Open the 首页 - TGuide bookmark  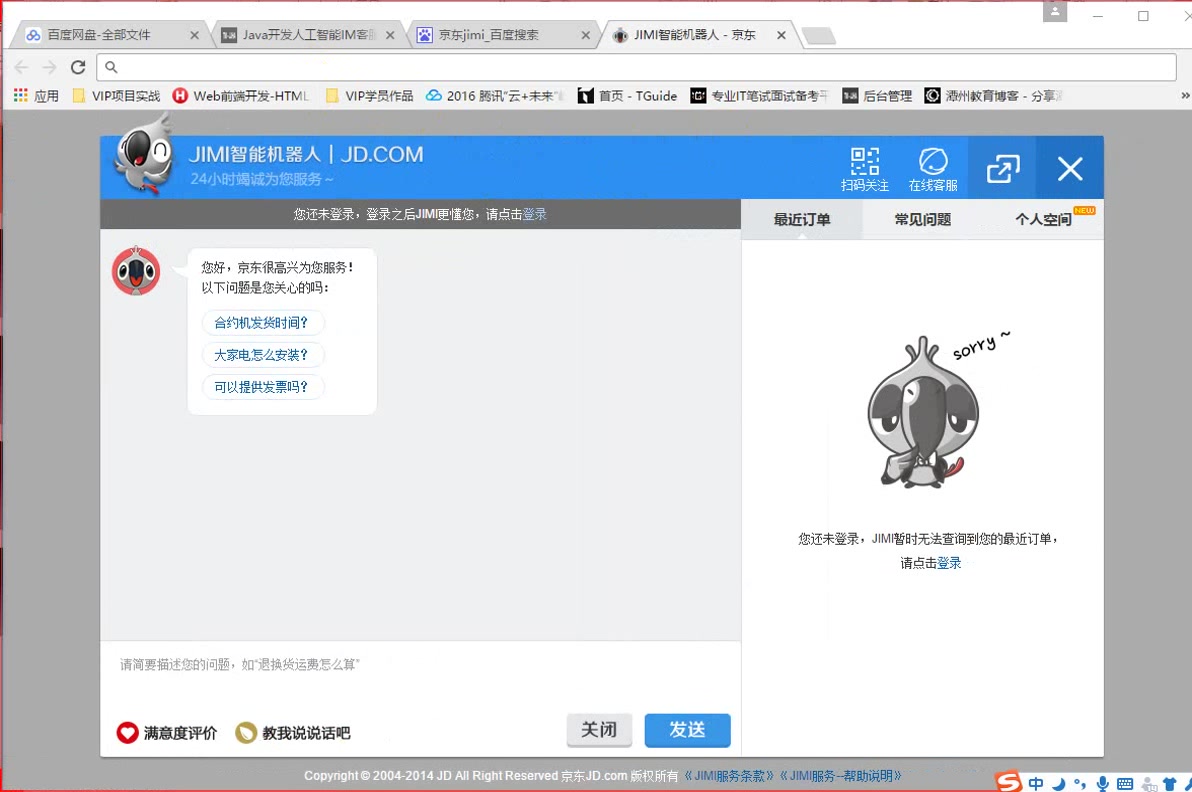point(627,96)
